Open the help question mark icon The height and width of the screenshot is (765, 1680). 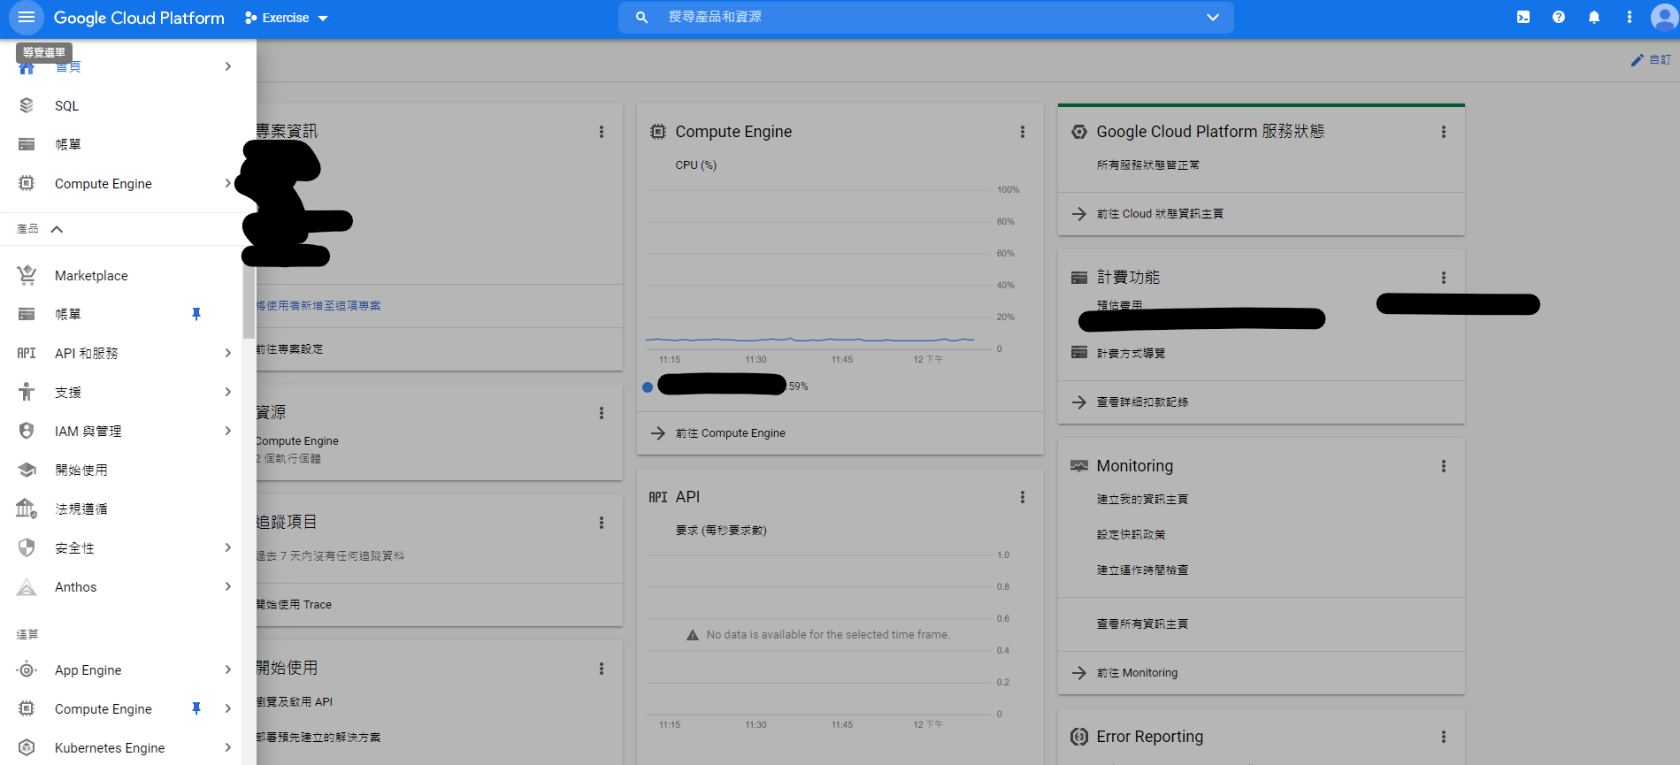(1558, 17)
